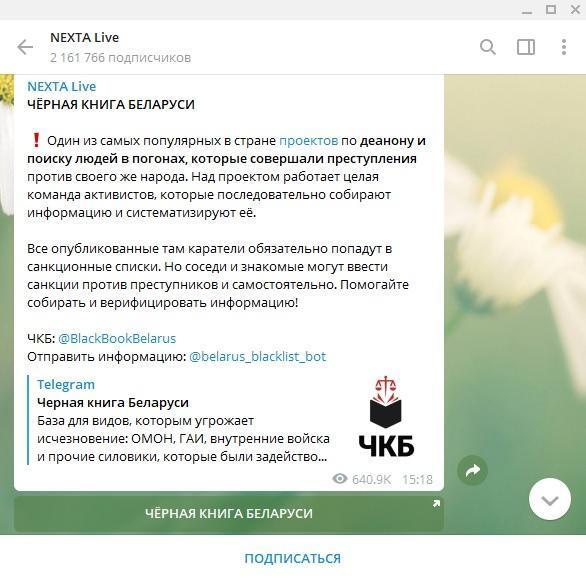Click the eye icon showing 640.9K views

(340, 479)
